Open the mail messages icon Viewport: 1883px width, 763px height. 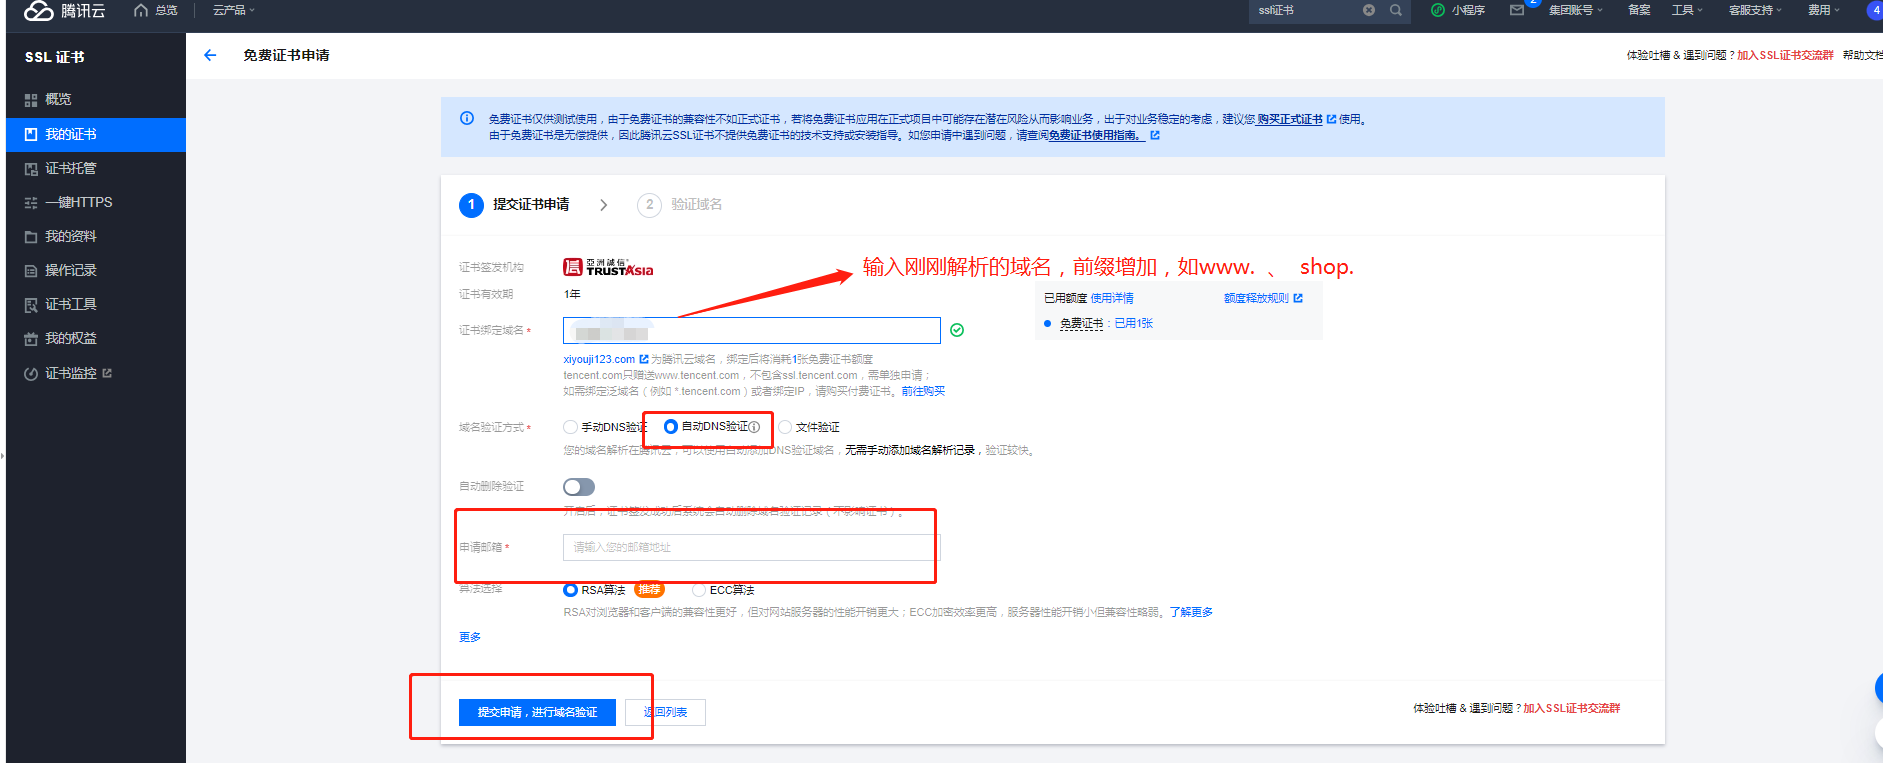point(1517,10)
